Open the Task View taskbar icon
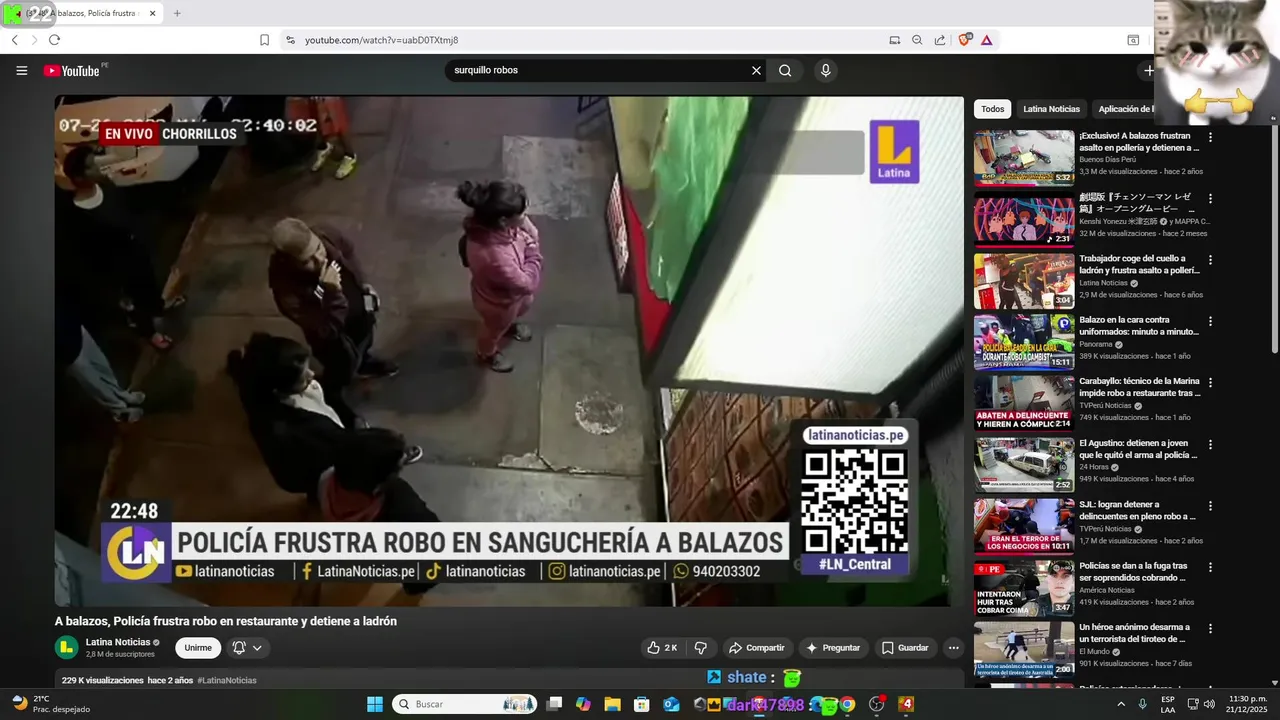Screen dimensions: 1280x720 (554, 704)
